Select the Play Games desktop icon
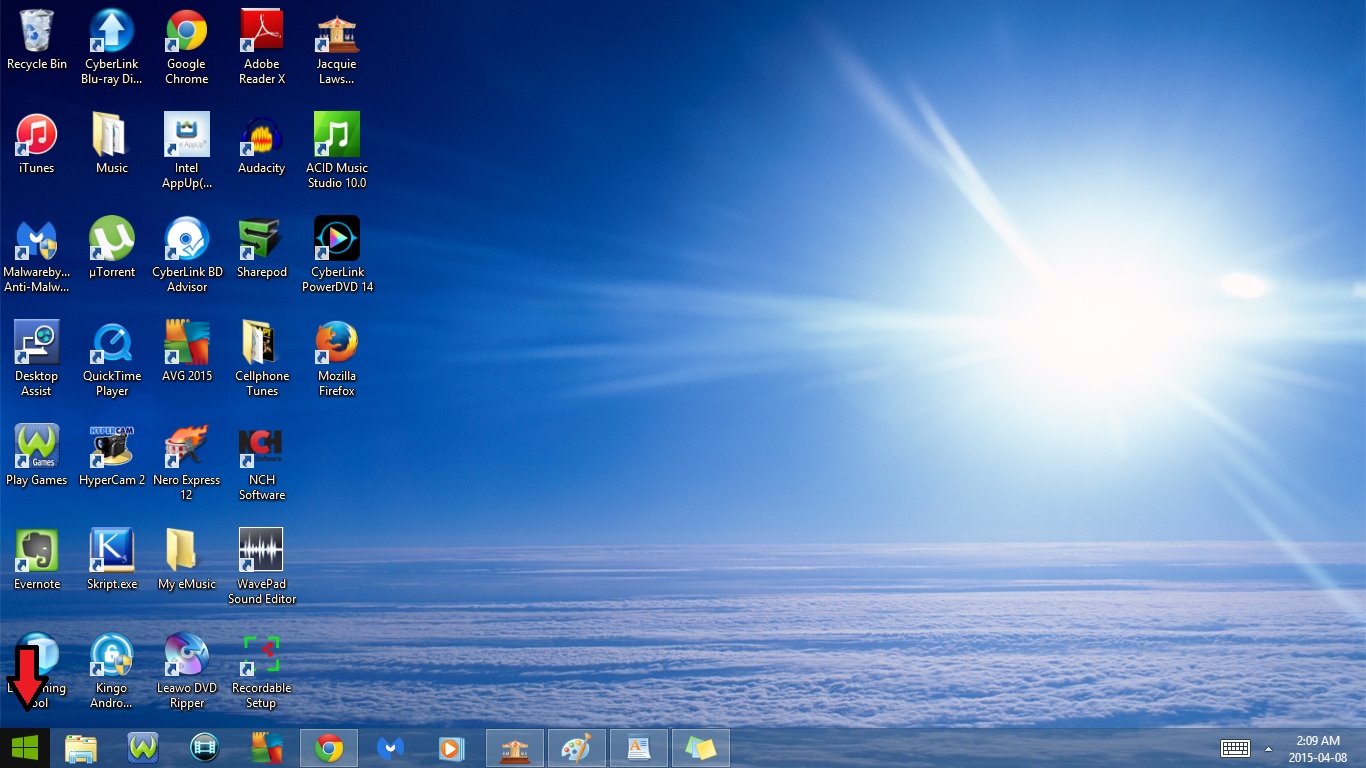1366x768 pixels. tap(37, 456)
